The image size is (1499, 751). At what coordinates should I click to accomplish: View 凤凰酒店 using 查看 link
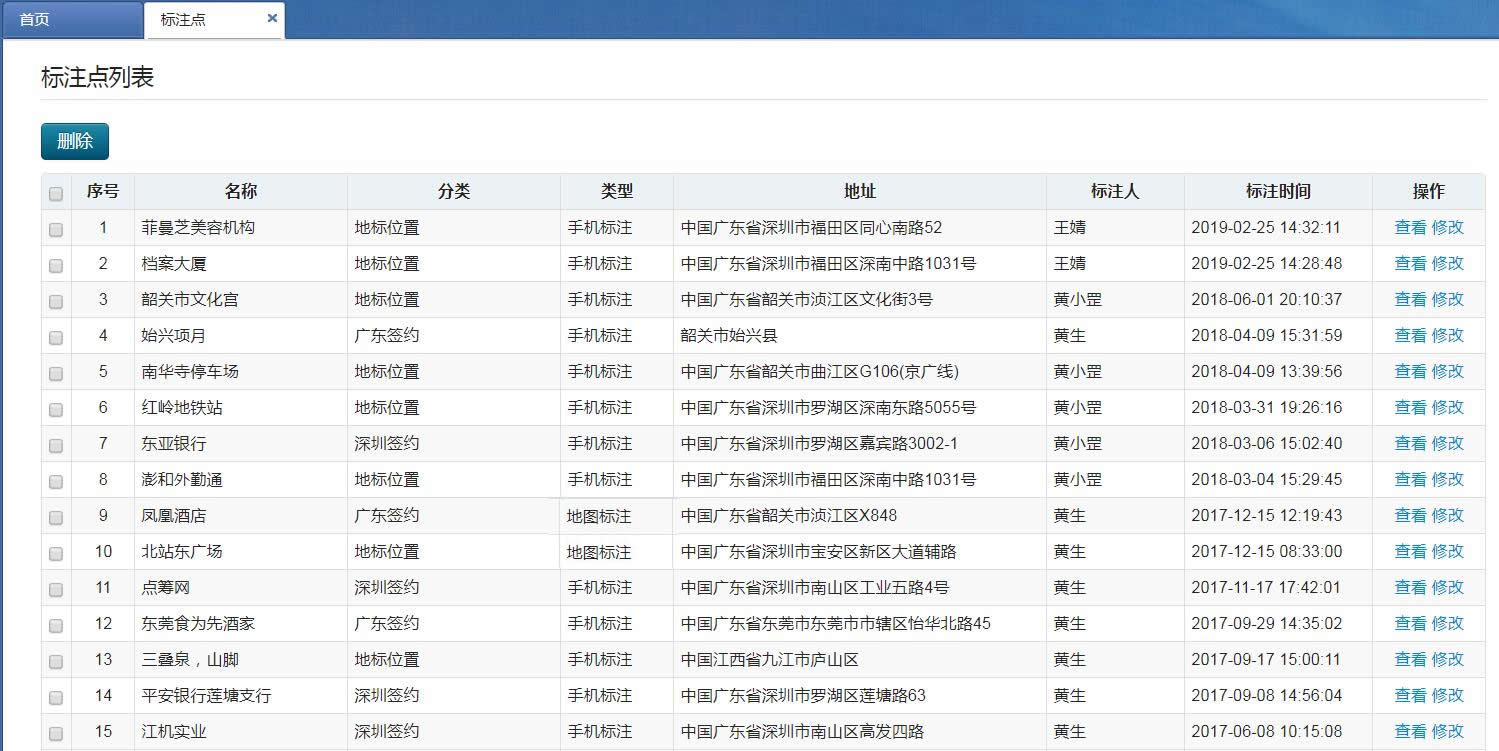pos(1410,515)
